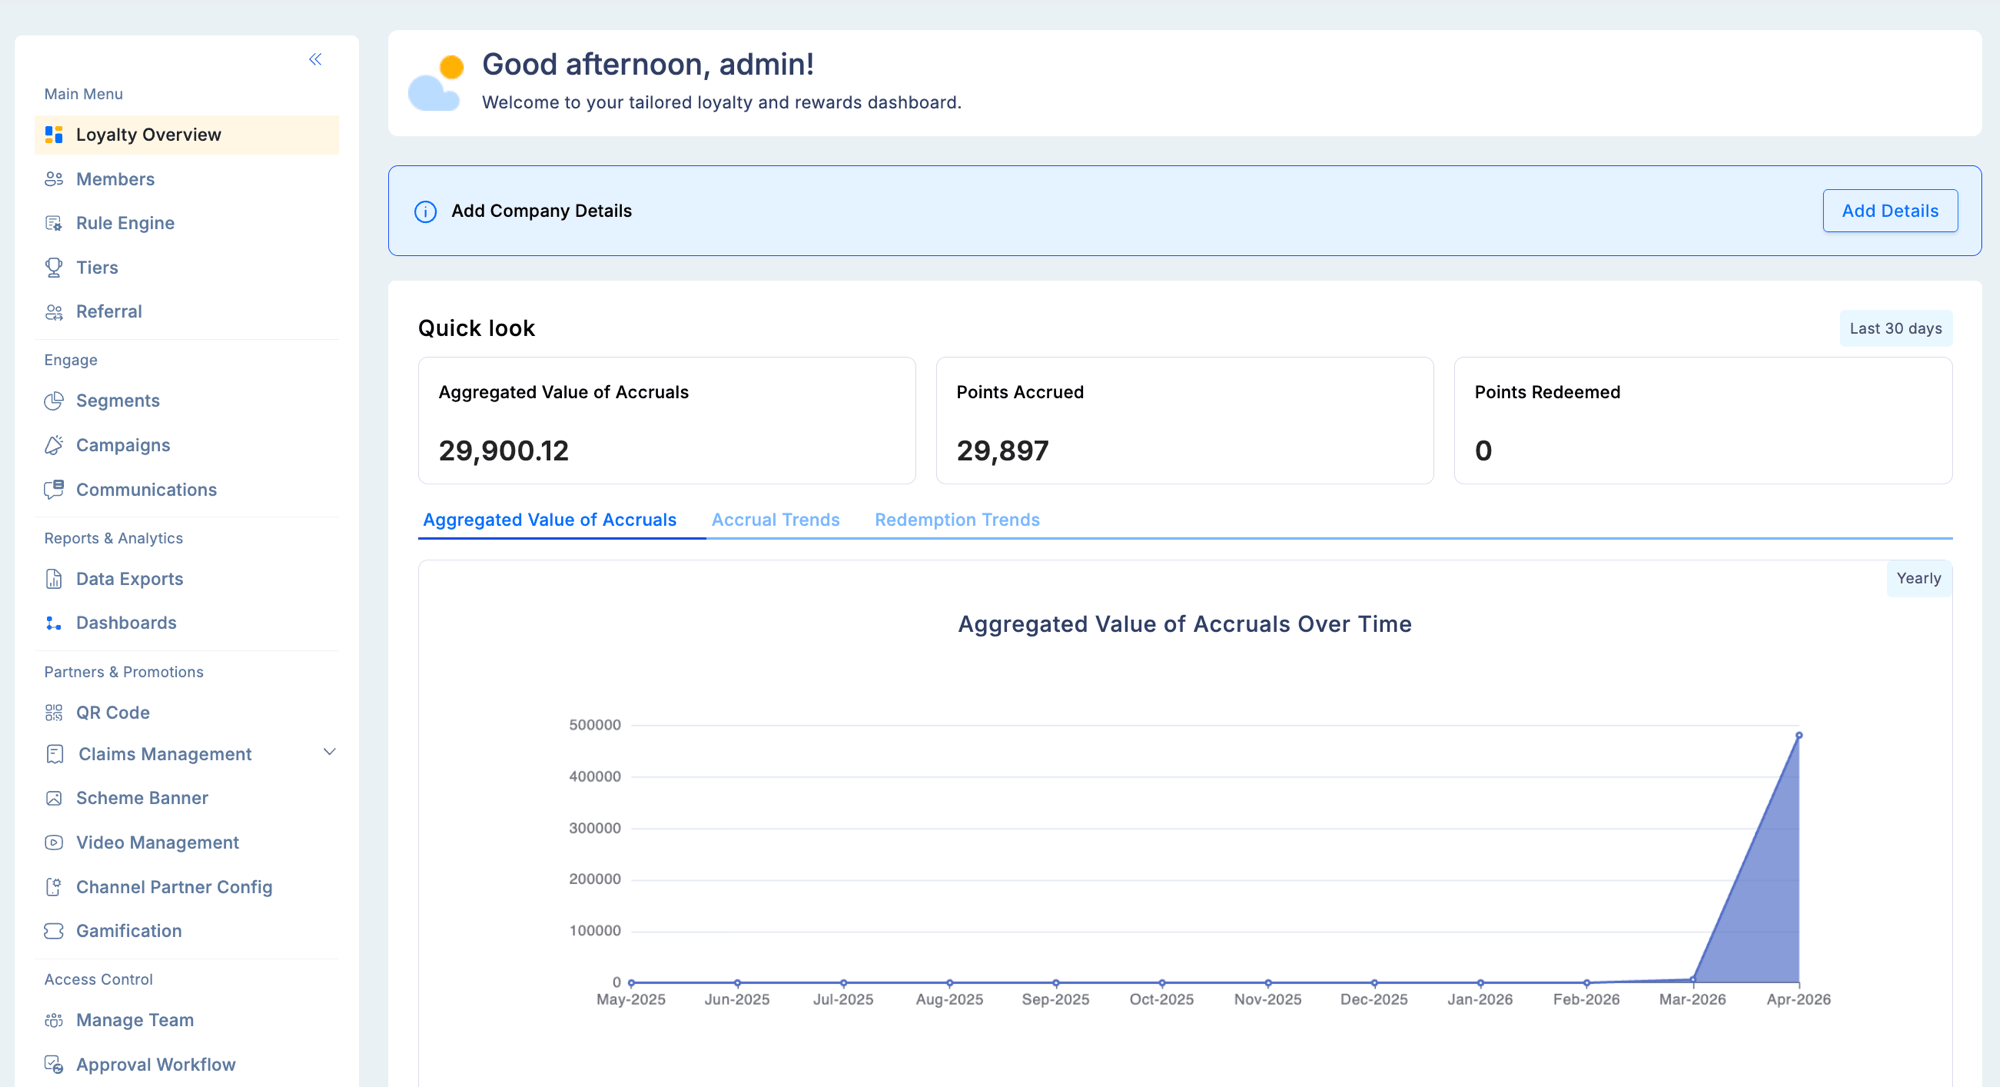Click the Data Exports file icon
This screenshot has width=2000, height=1087.
[x=54, y=579]
